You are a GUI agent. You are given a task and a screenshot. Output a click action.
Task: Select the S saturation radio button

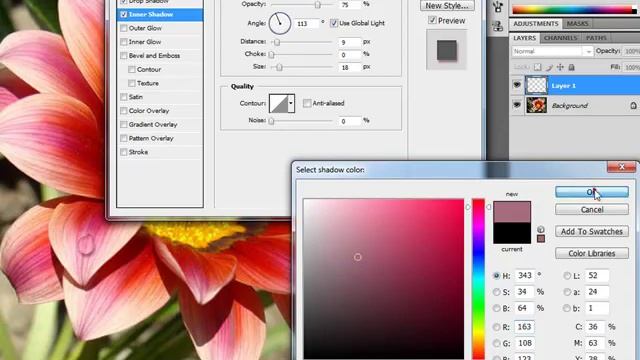click(x=496, y=292)
